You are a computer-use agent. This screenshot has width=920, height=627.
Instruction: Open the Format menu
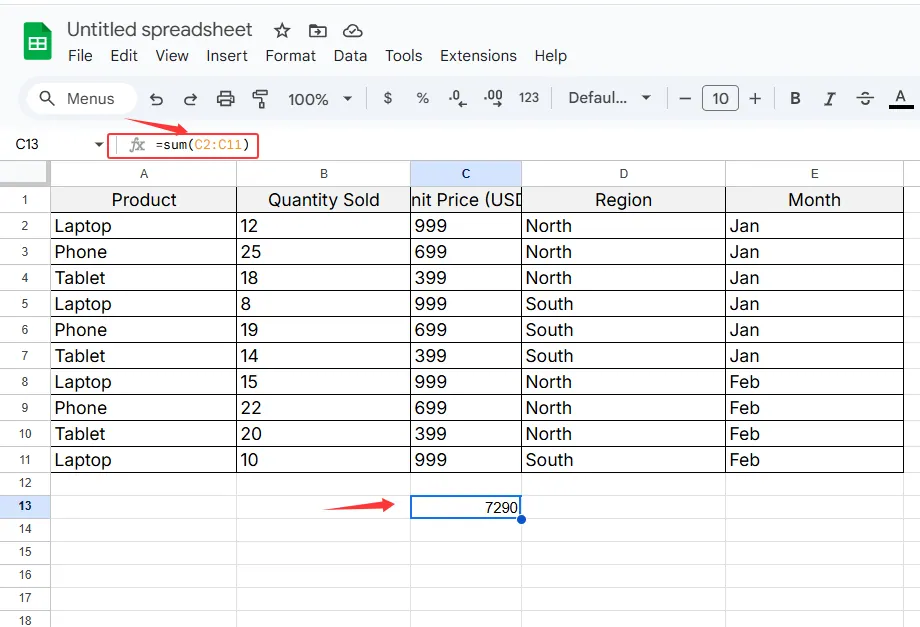(x=290, y=56)
